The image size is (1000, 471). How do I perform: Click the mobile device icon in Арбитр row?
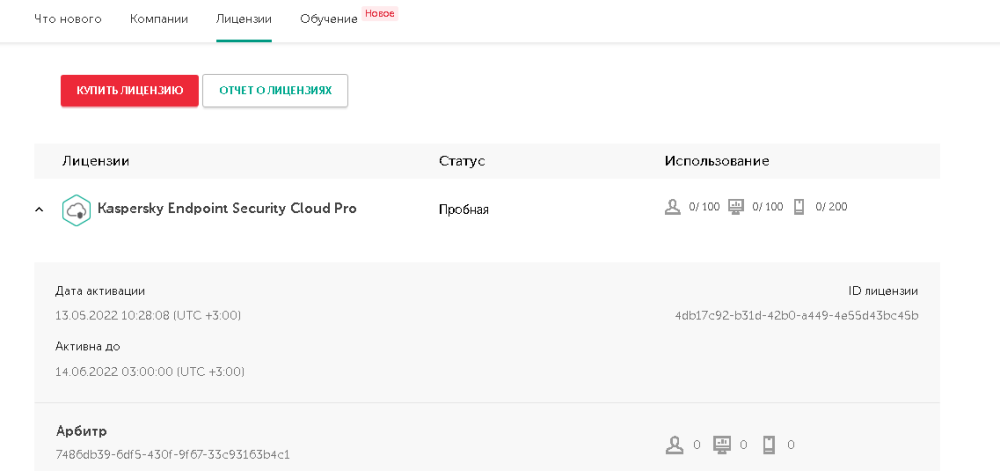[x=769, y=444]
